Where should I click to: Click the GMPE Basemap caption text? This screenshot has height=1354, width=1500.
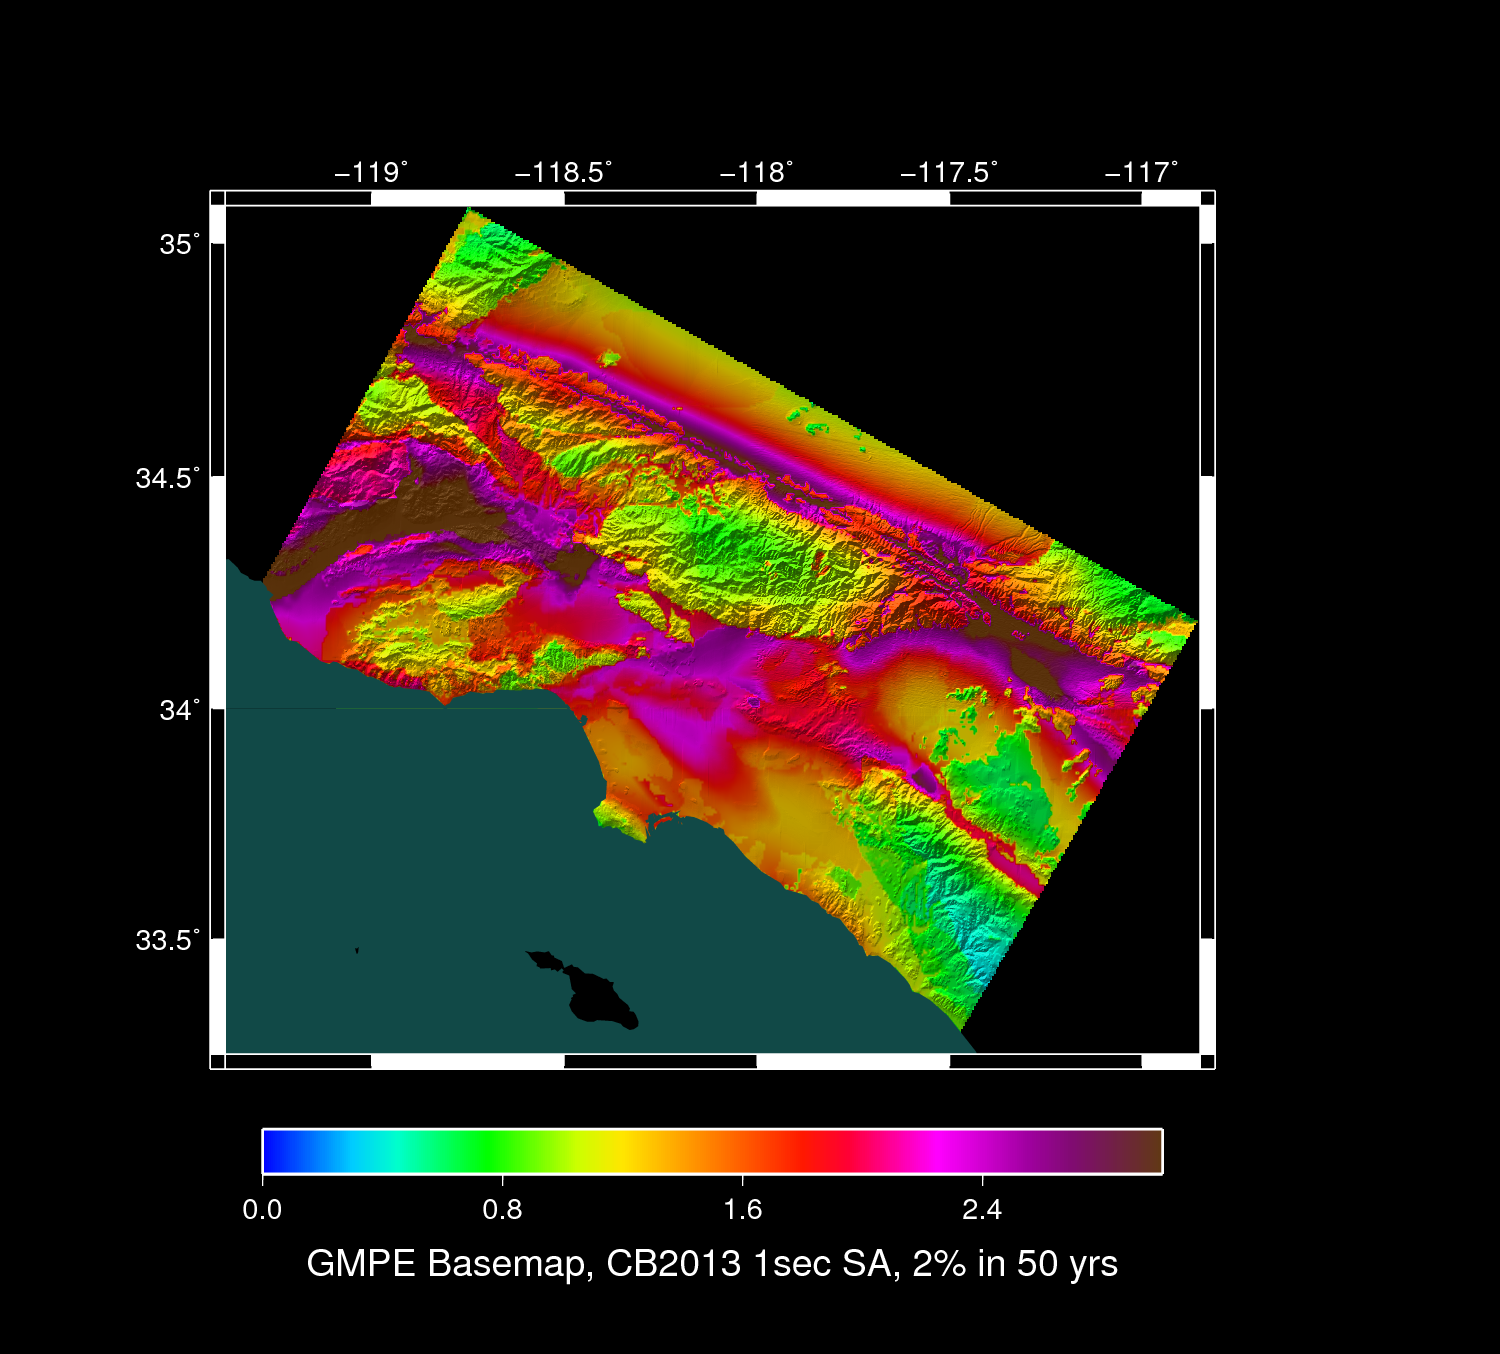pos(711,1264)
